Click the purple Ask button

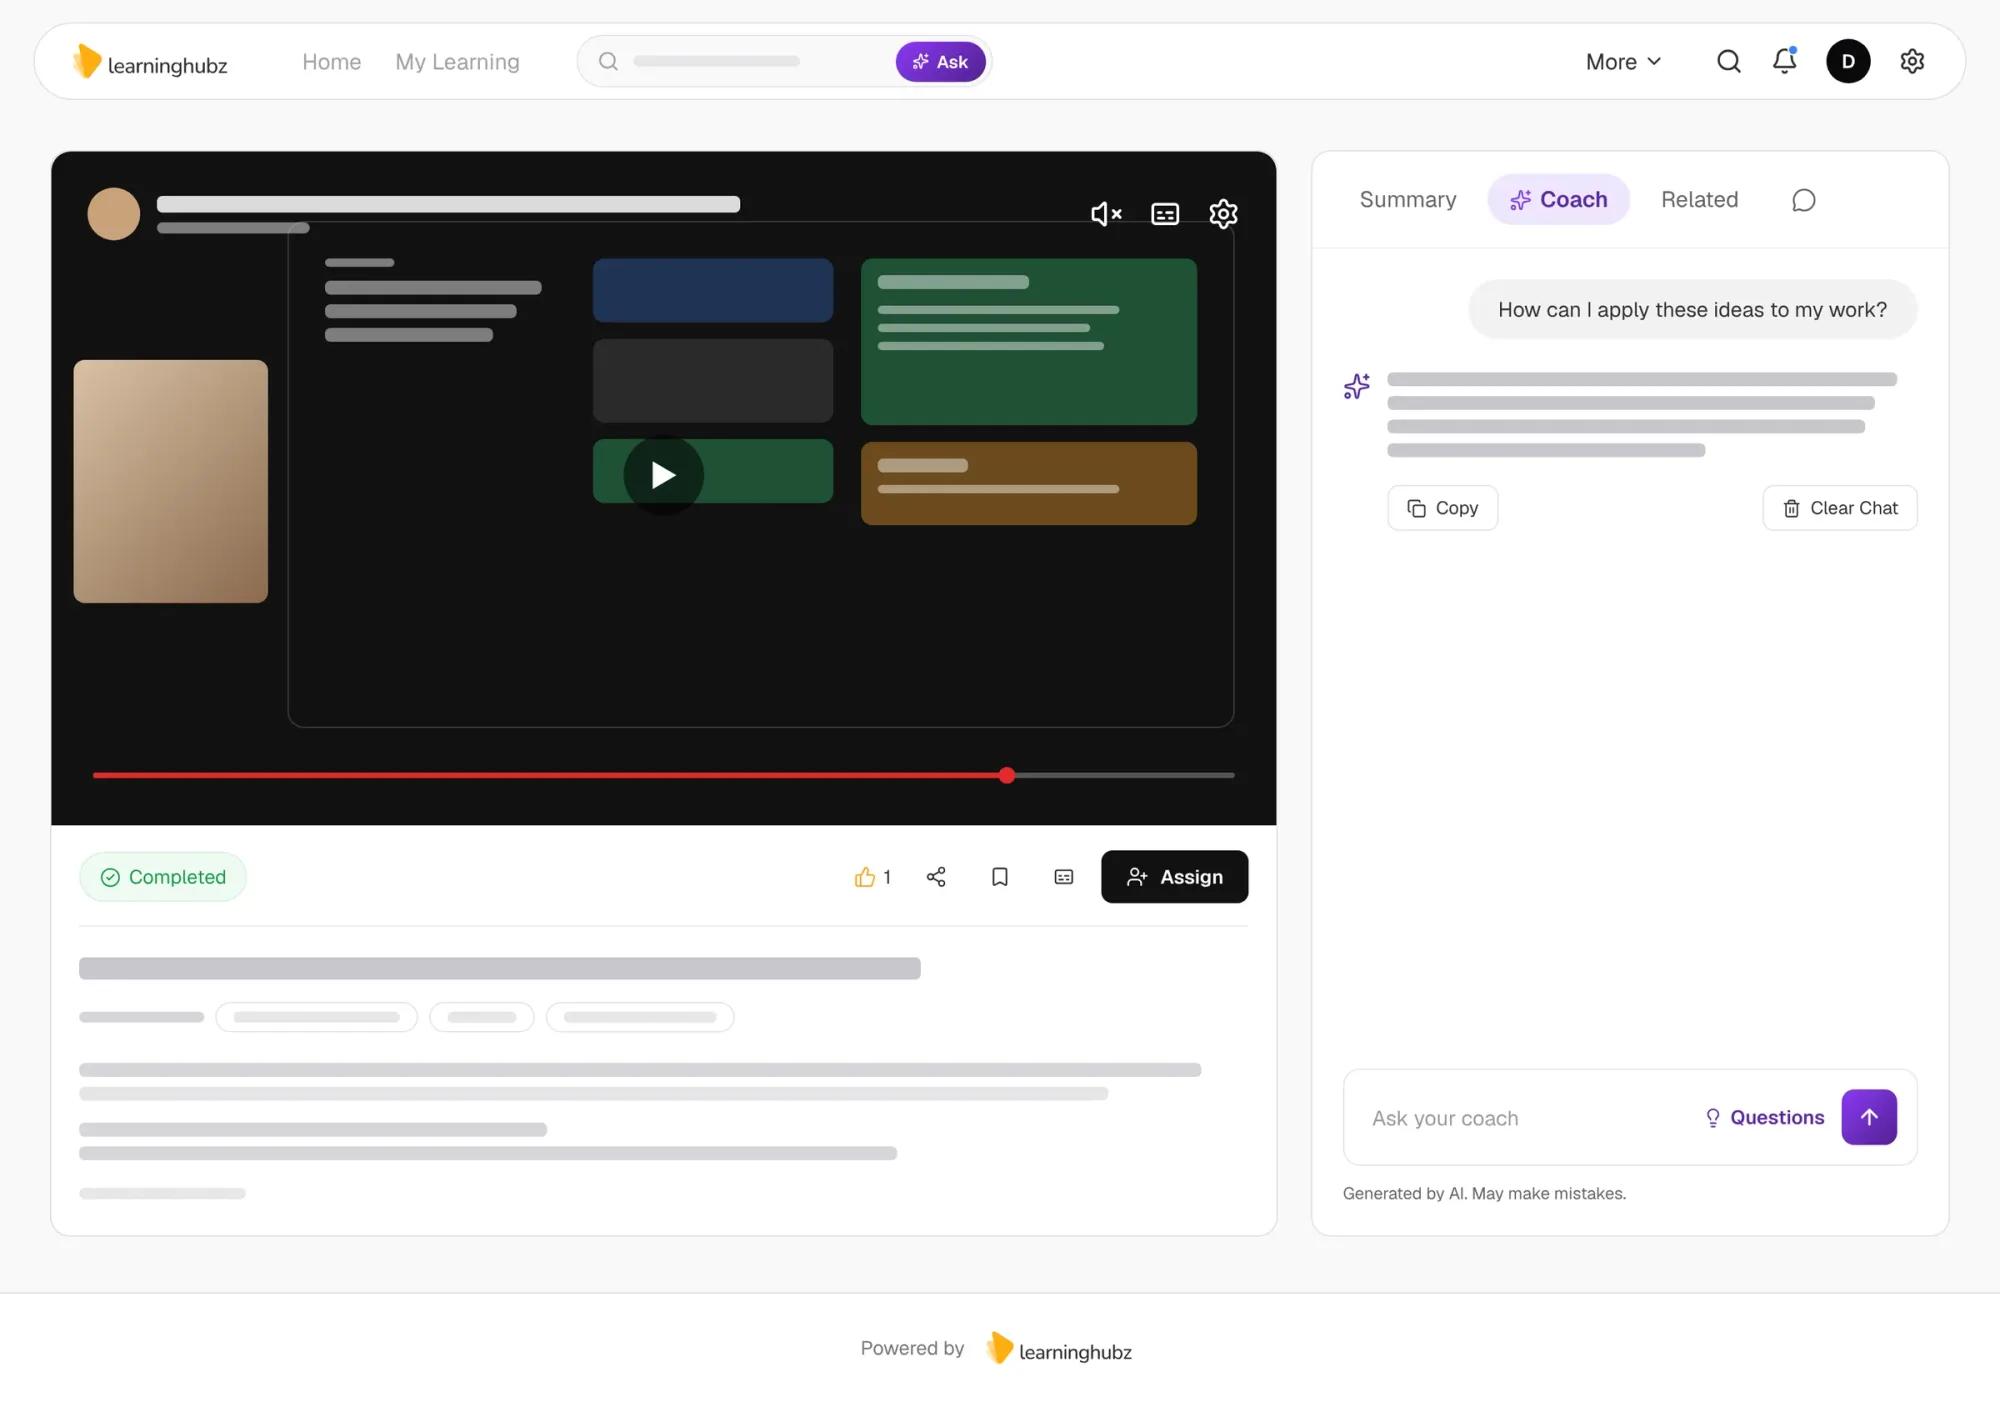[x=940, y=62]
